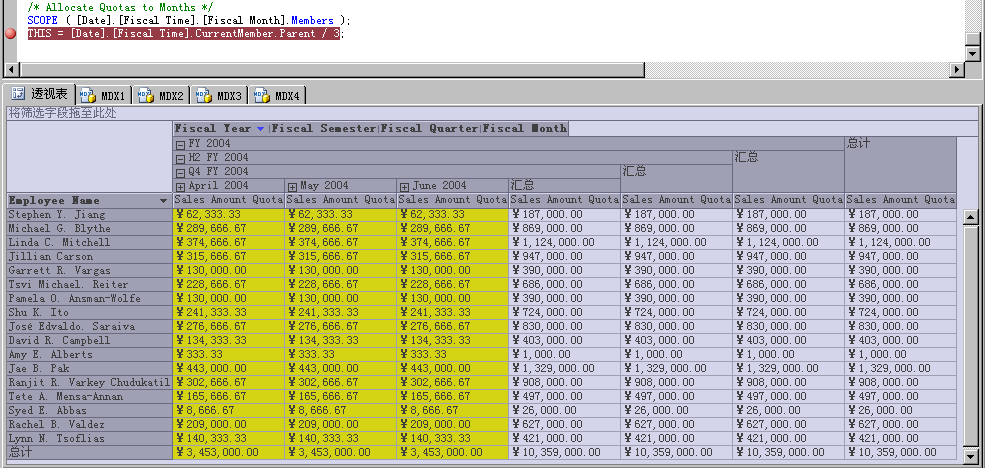Expand the May 2004 month column

[292, 186]
